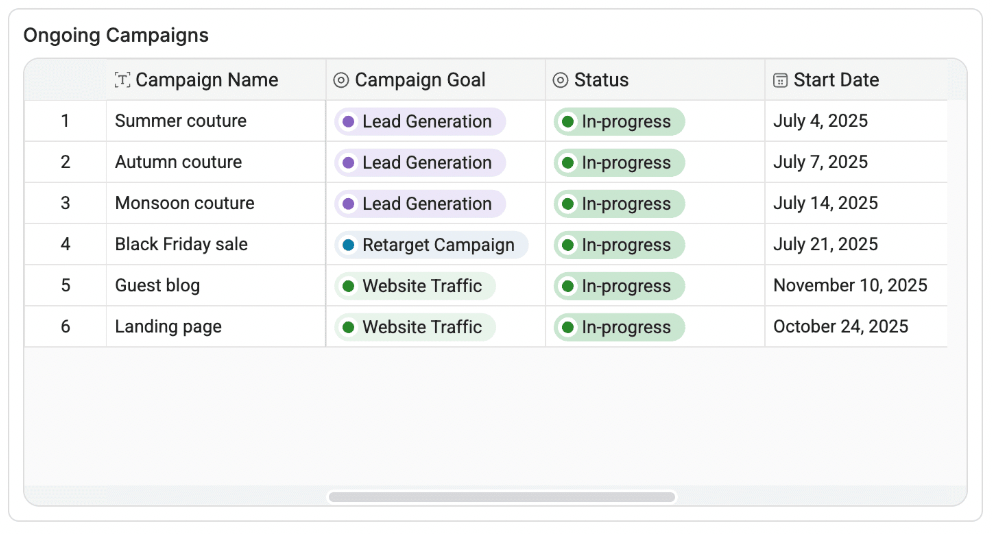The height and width of the screenshot is (534, 992).
Task: Click the purple dot on Summer couture goal
Action: (x=348, y=122)
